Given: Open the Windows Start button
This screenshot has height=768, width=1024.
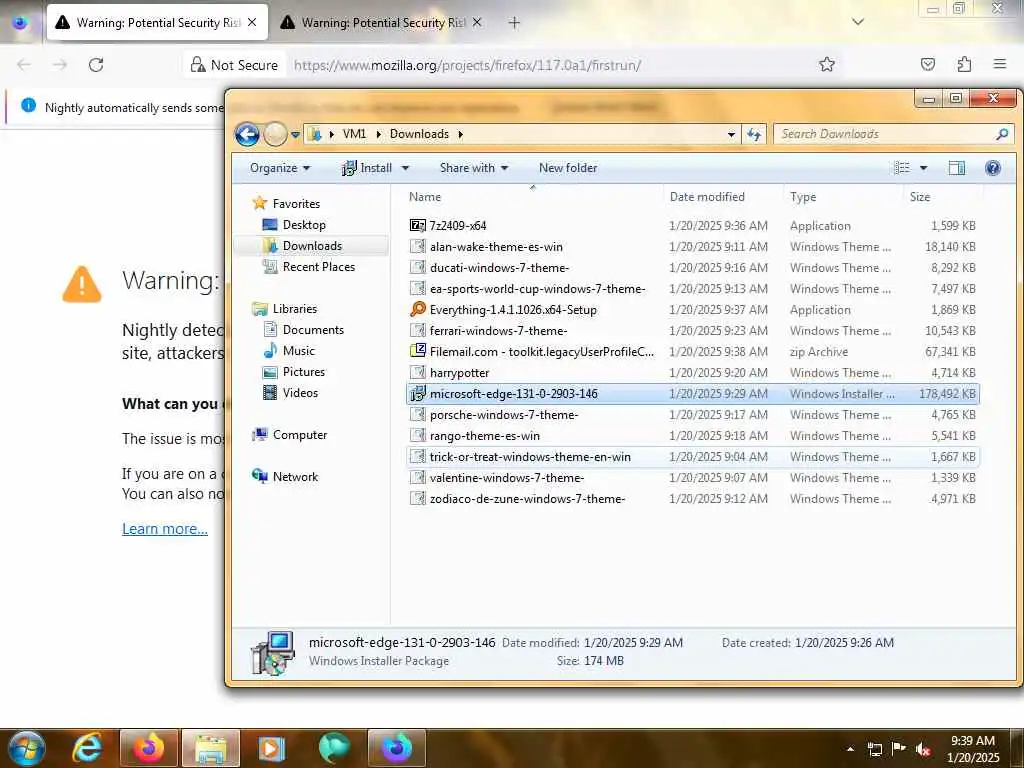Looking at the screenshot, I should point(26,748).
